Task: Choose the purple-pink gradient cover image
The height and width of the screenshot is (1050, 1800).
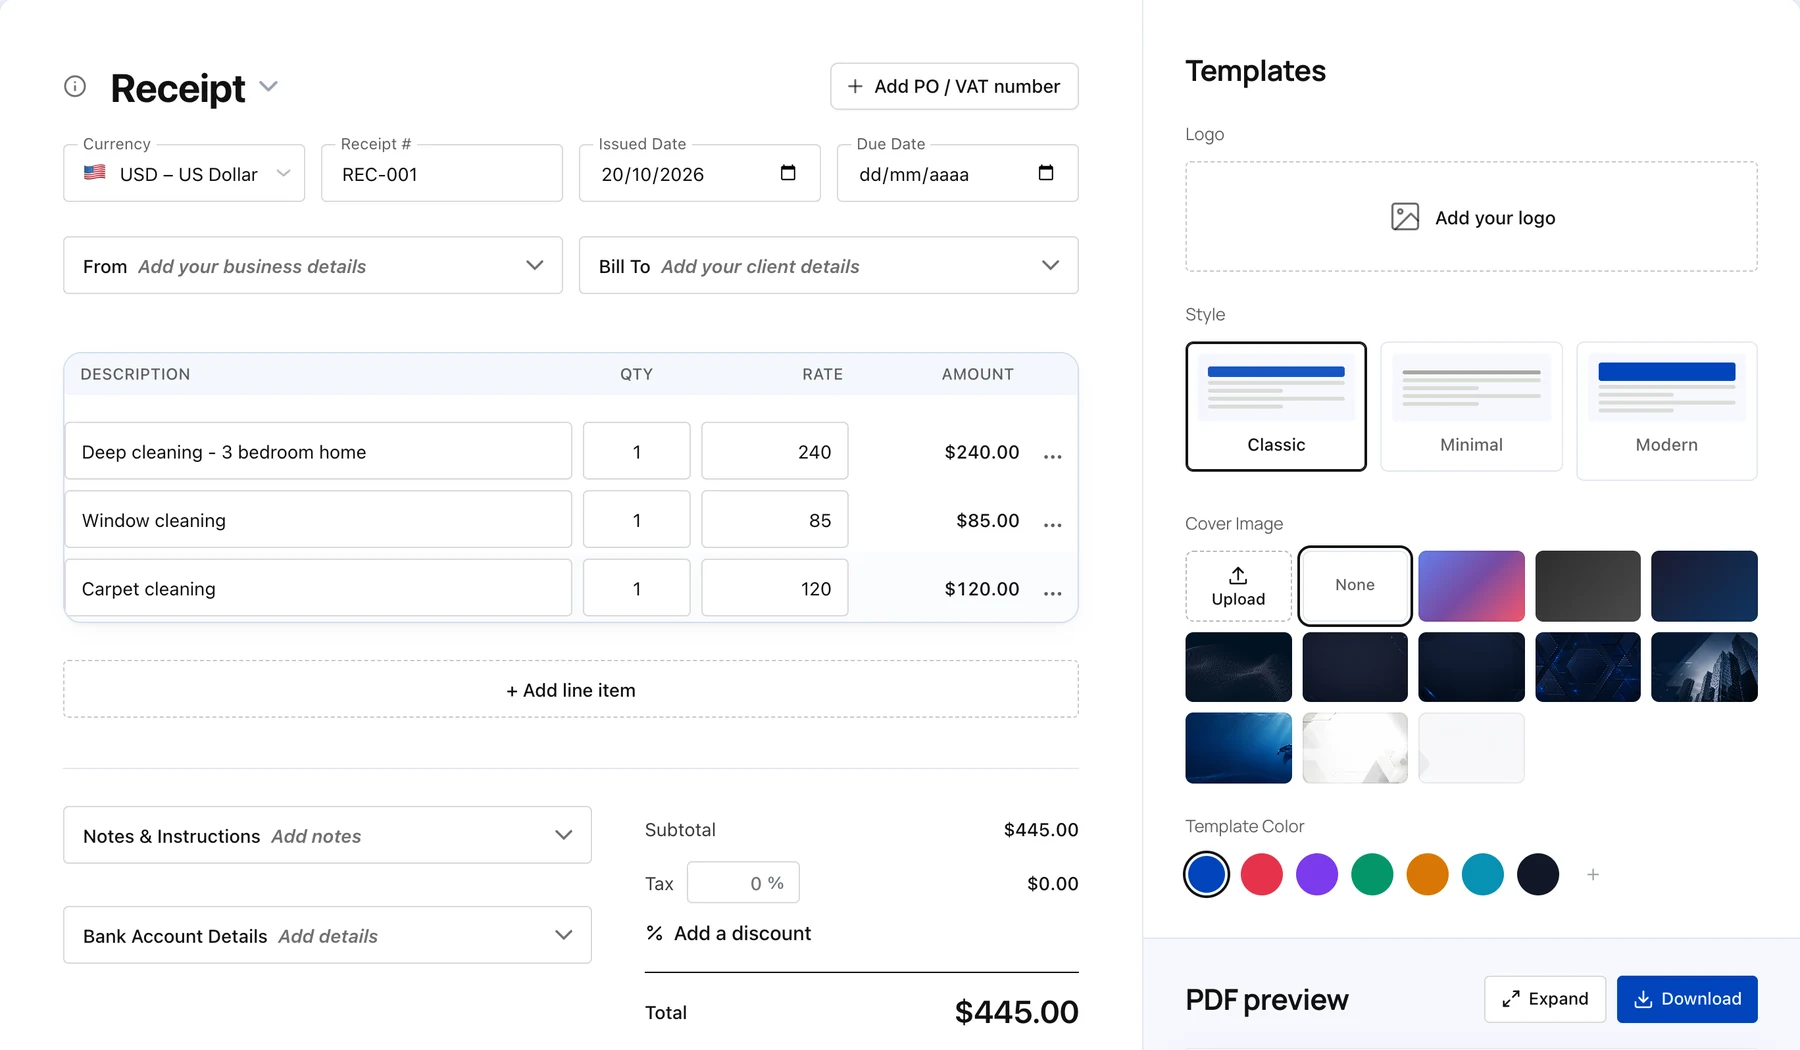Action: (1471, 586)
